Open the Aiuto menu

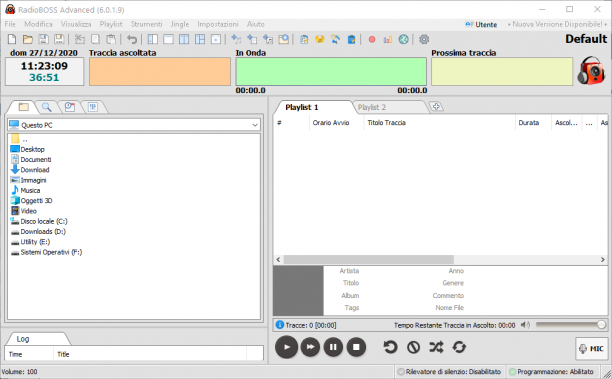click(256, 24)
